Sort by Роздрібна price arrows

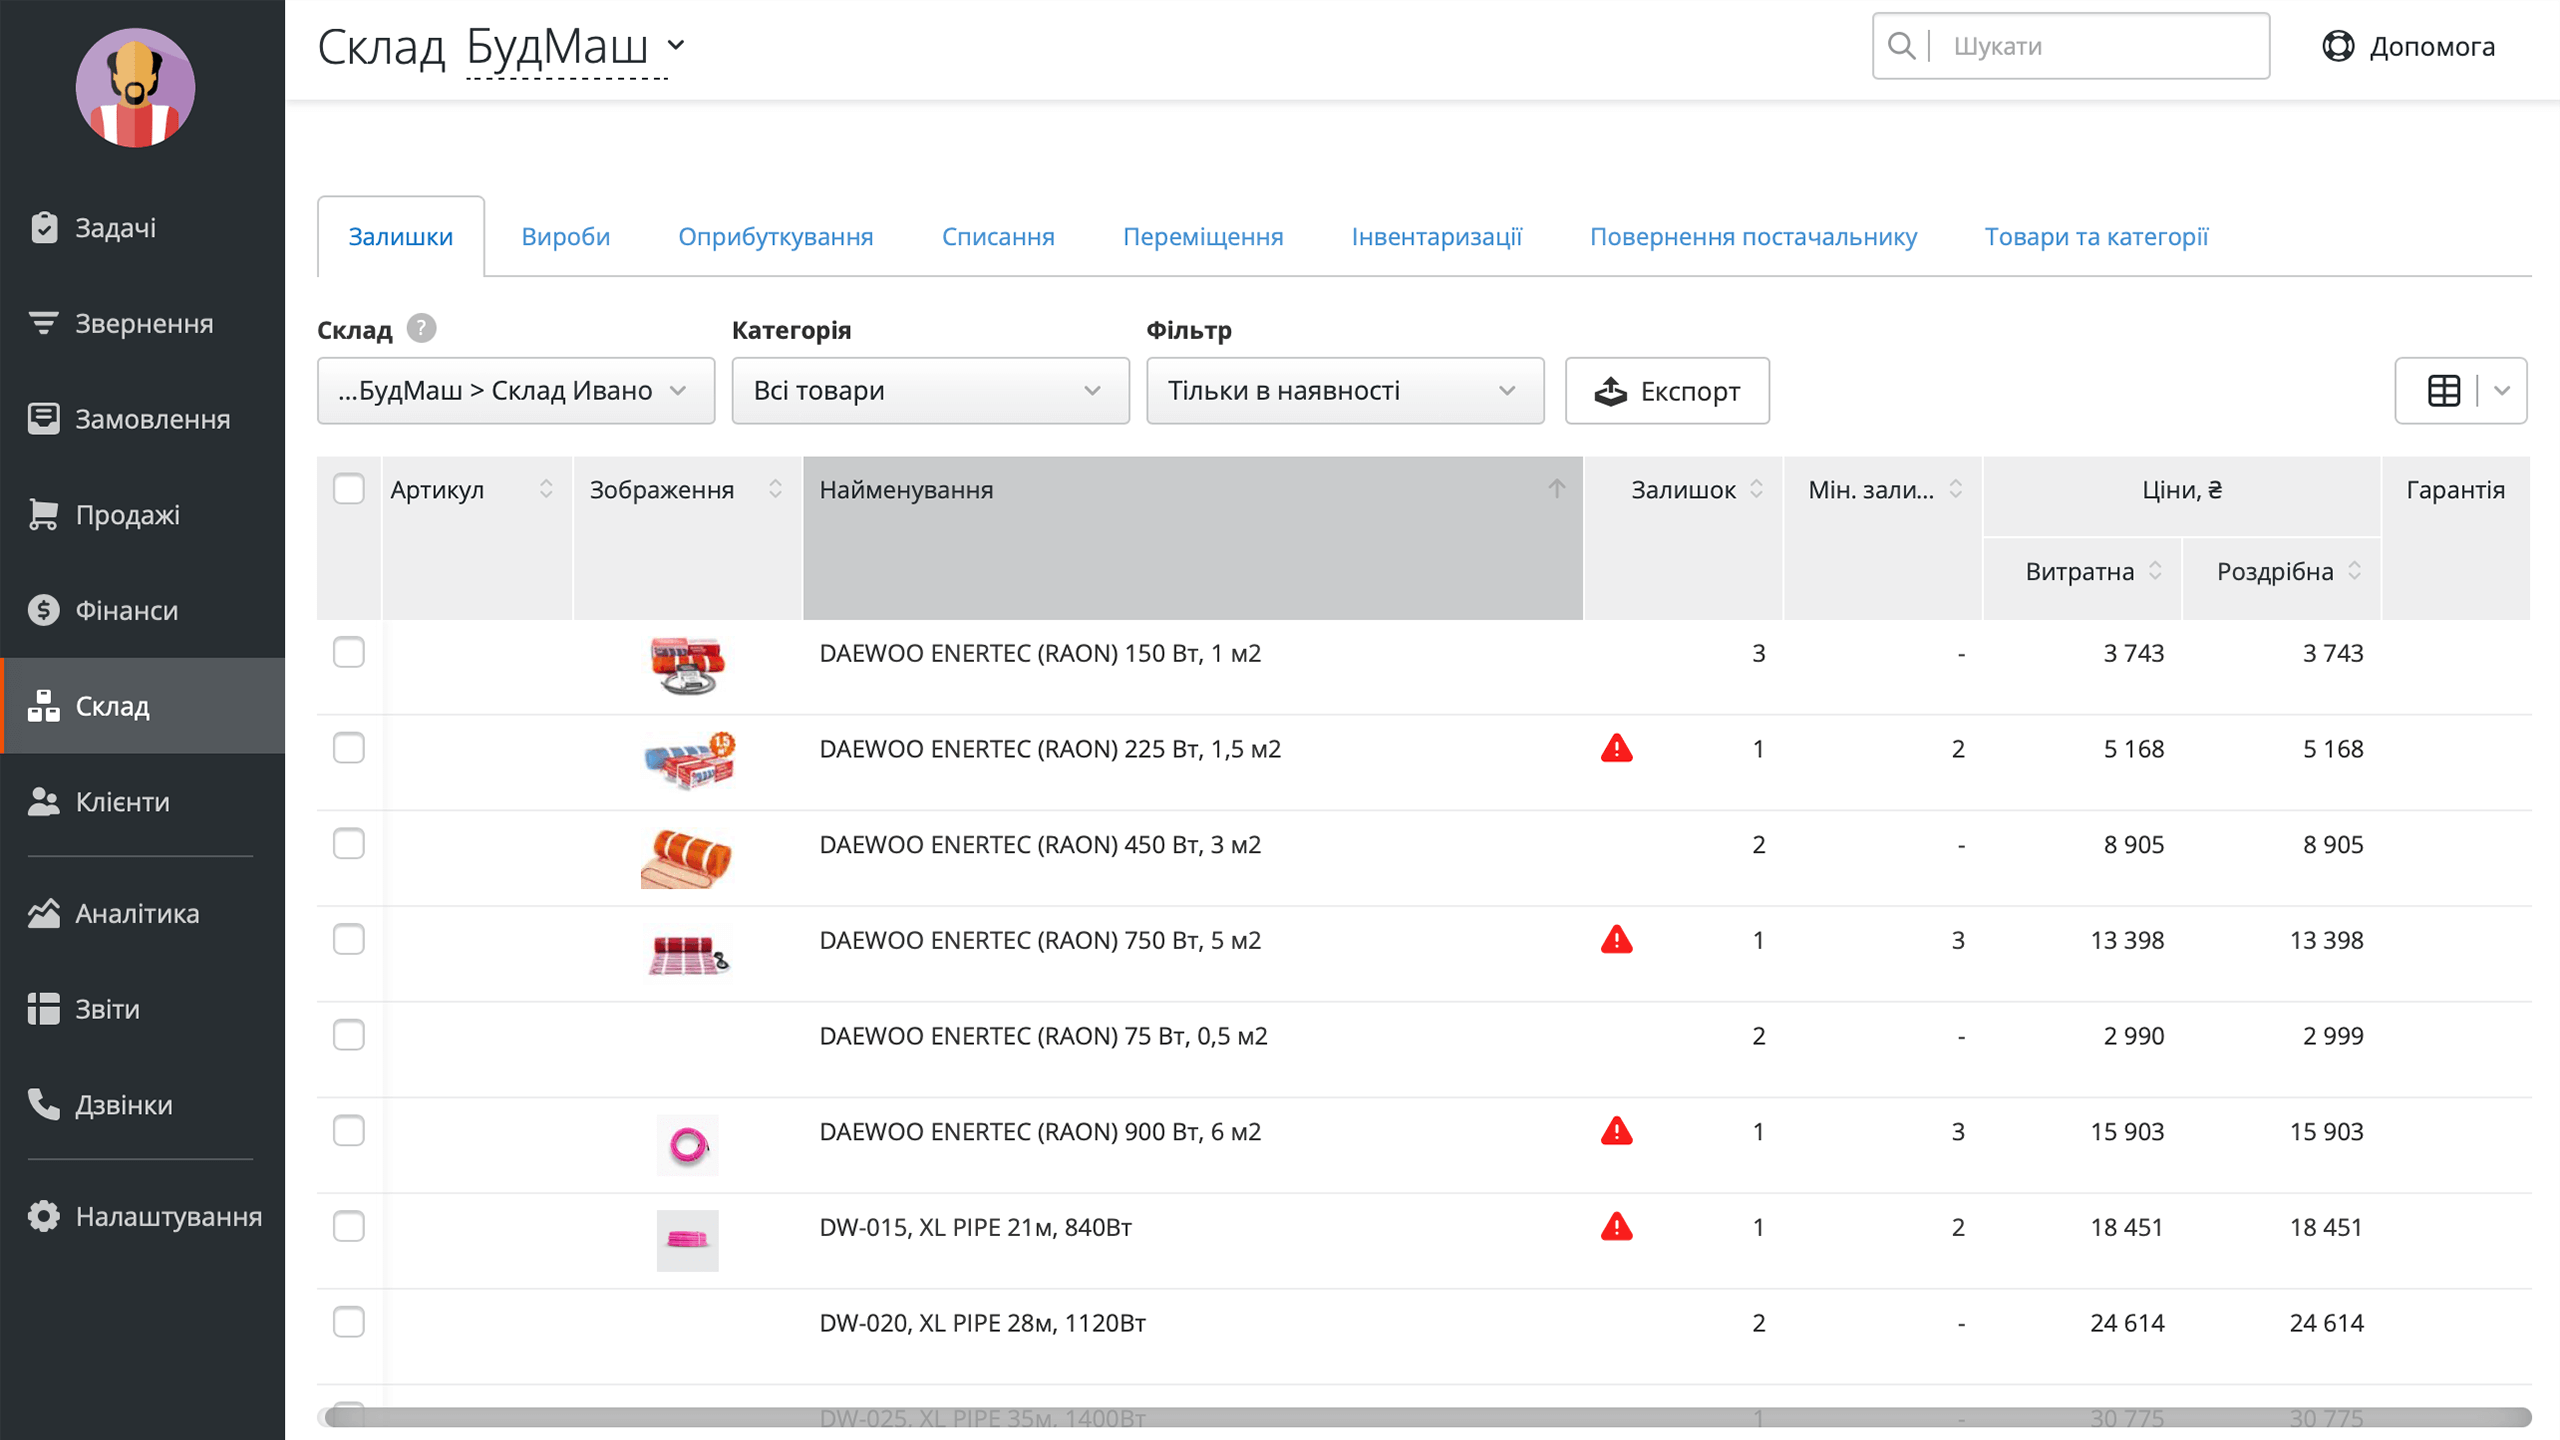tap(2355, 571)
